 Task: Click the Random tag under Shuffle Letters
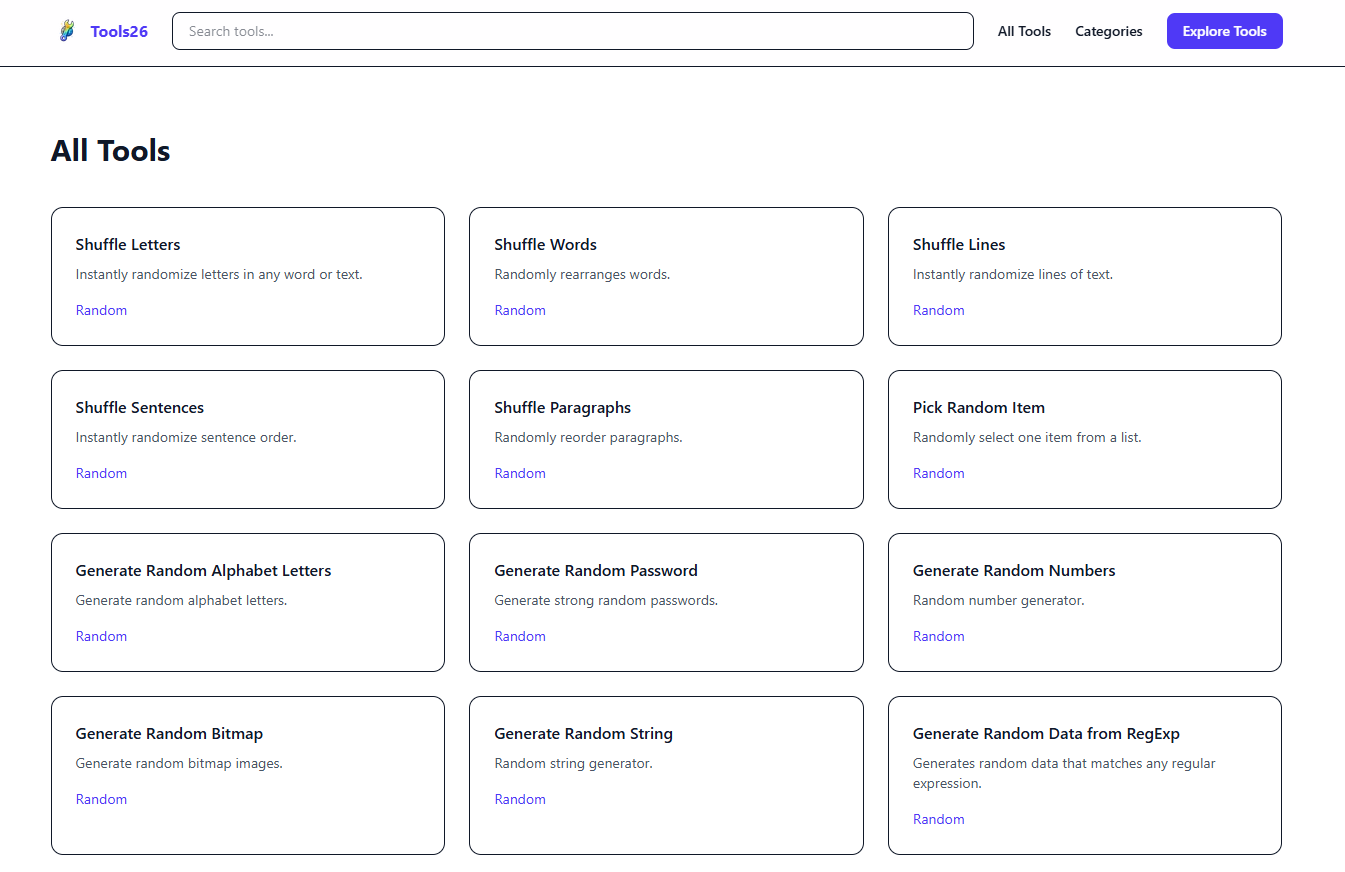tap(101, 310)
